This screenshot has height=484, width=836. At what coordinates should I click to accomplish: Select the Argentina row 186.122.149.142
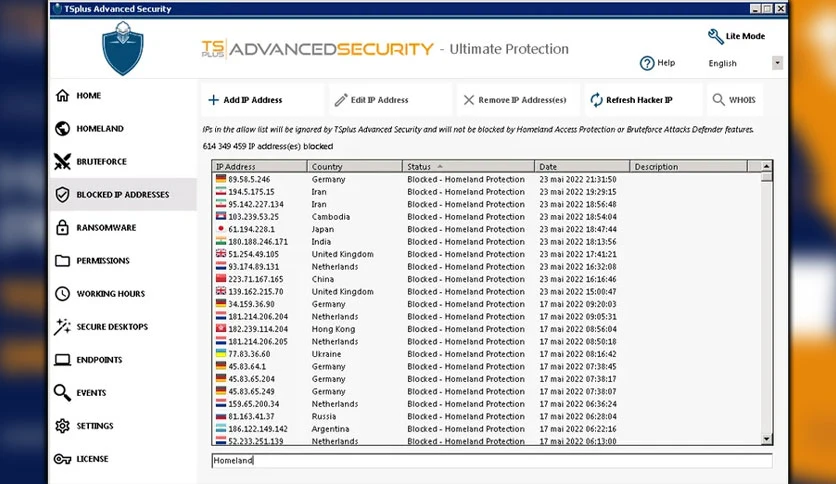(487, 429)
